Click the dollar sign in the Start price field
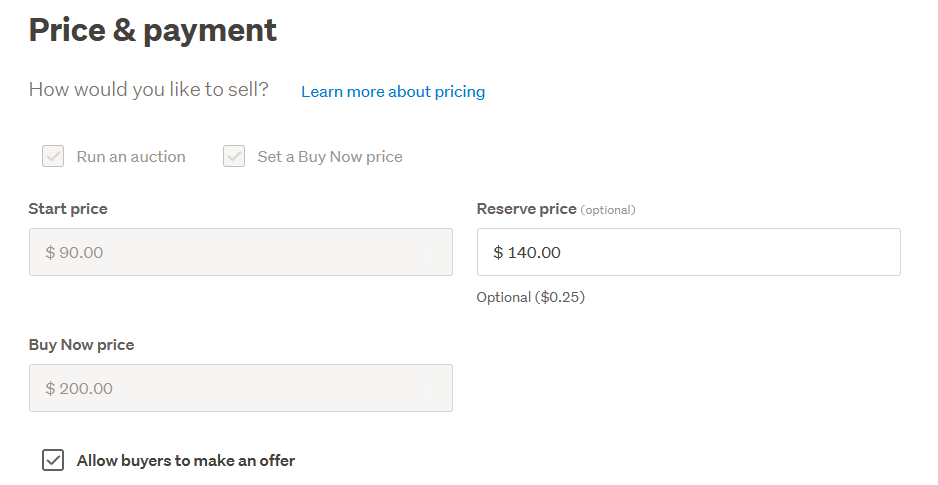The height and width of the screenshot is (485, 938). coord(50,253)
